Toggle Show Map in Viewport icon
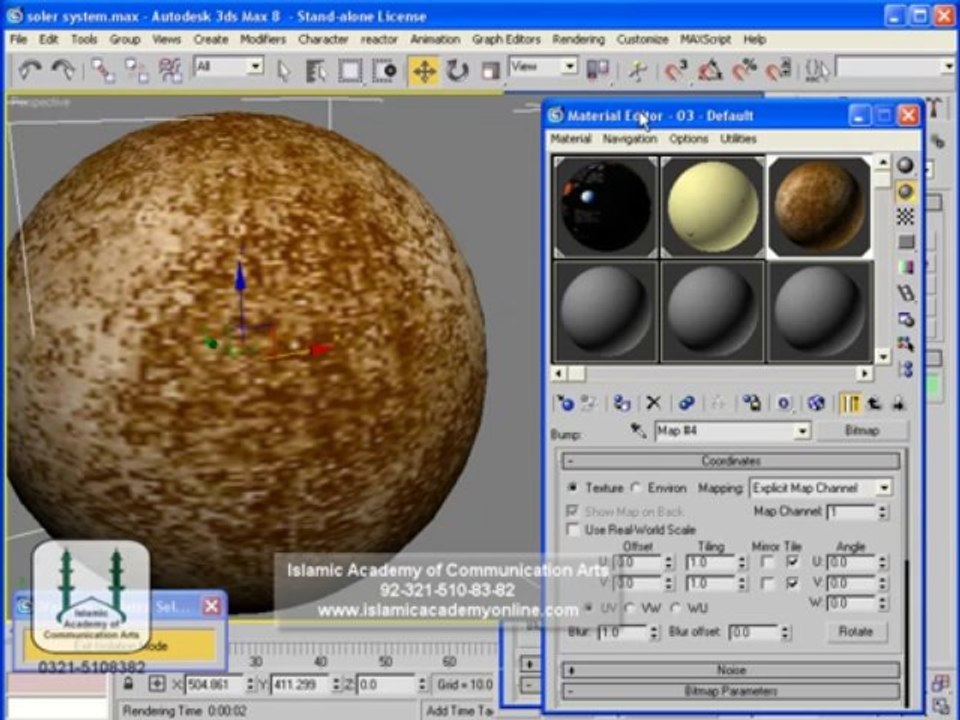The image size is (960, 720). click(816, 403)
